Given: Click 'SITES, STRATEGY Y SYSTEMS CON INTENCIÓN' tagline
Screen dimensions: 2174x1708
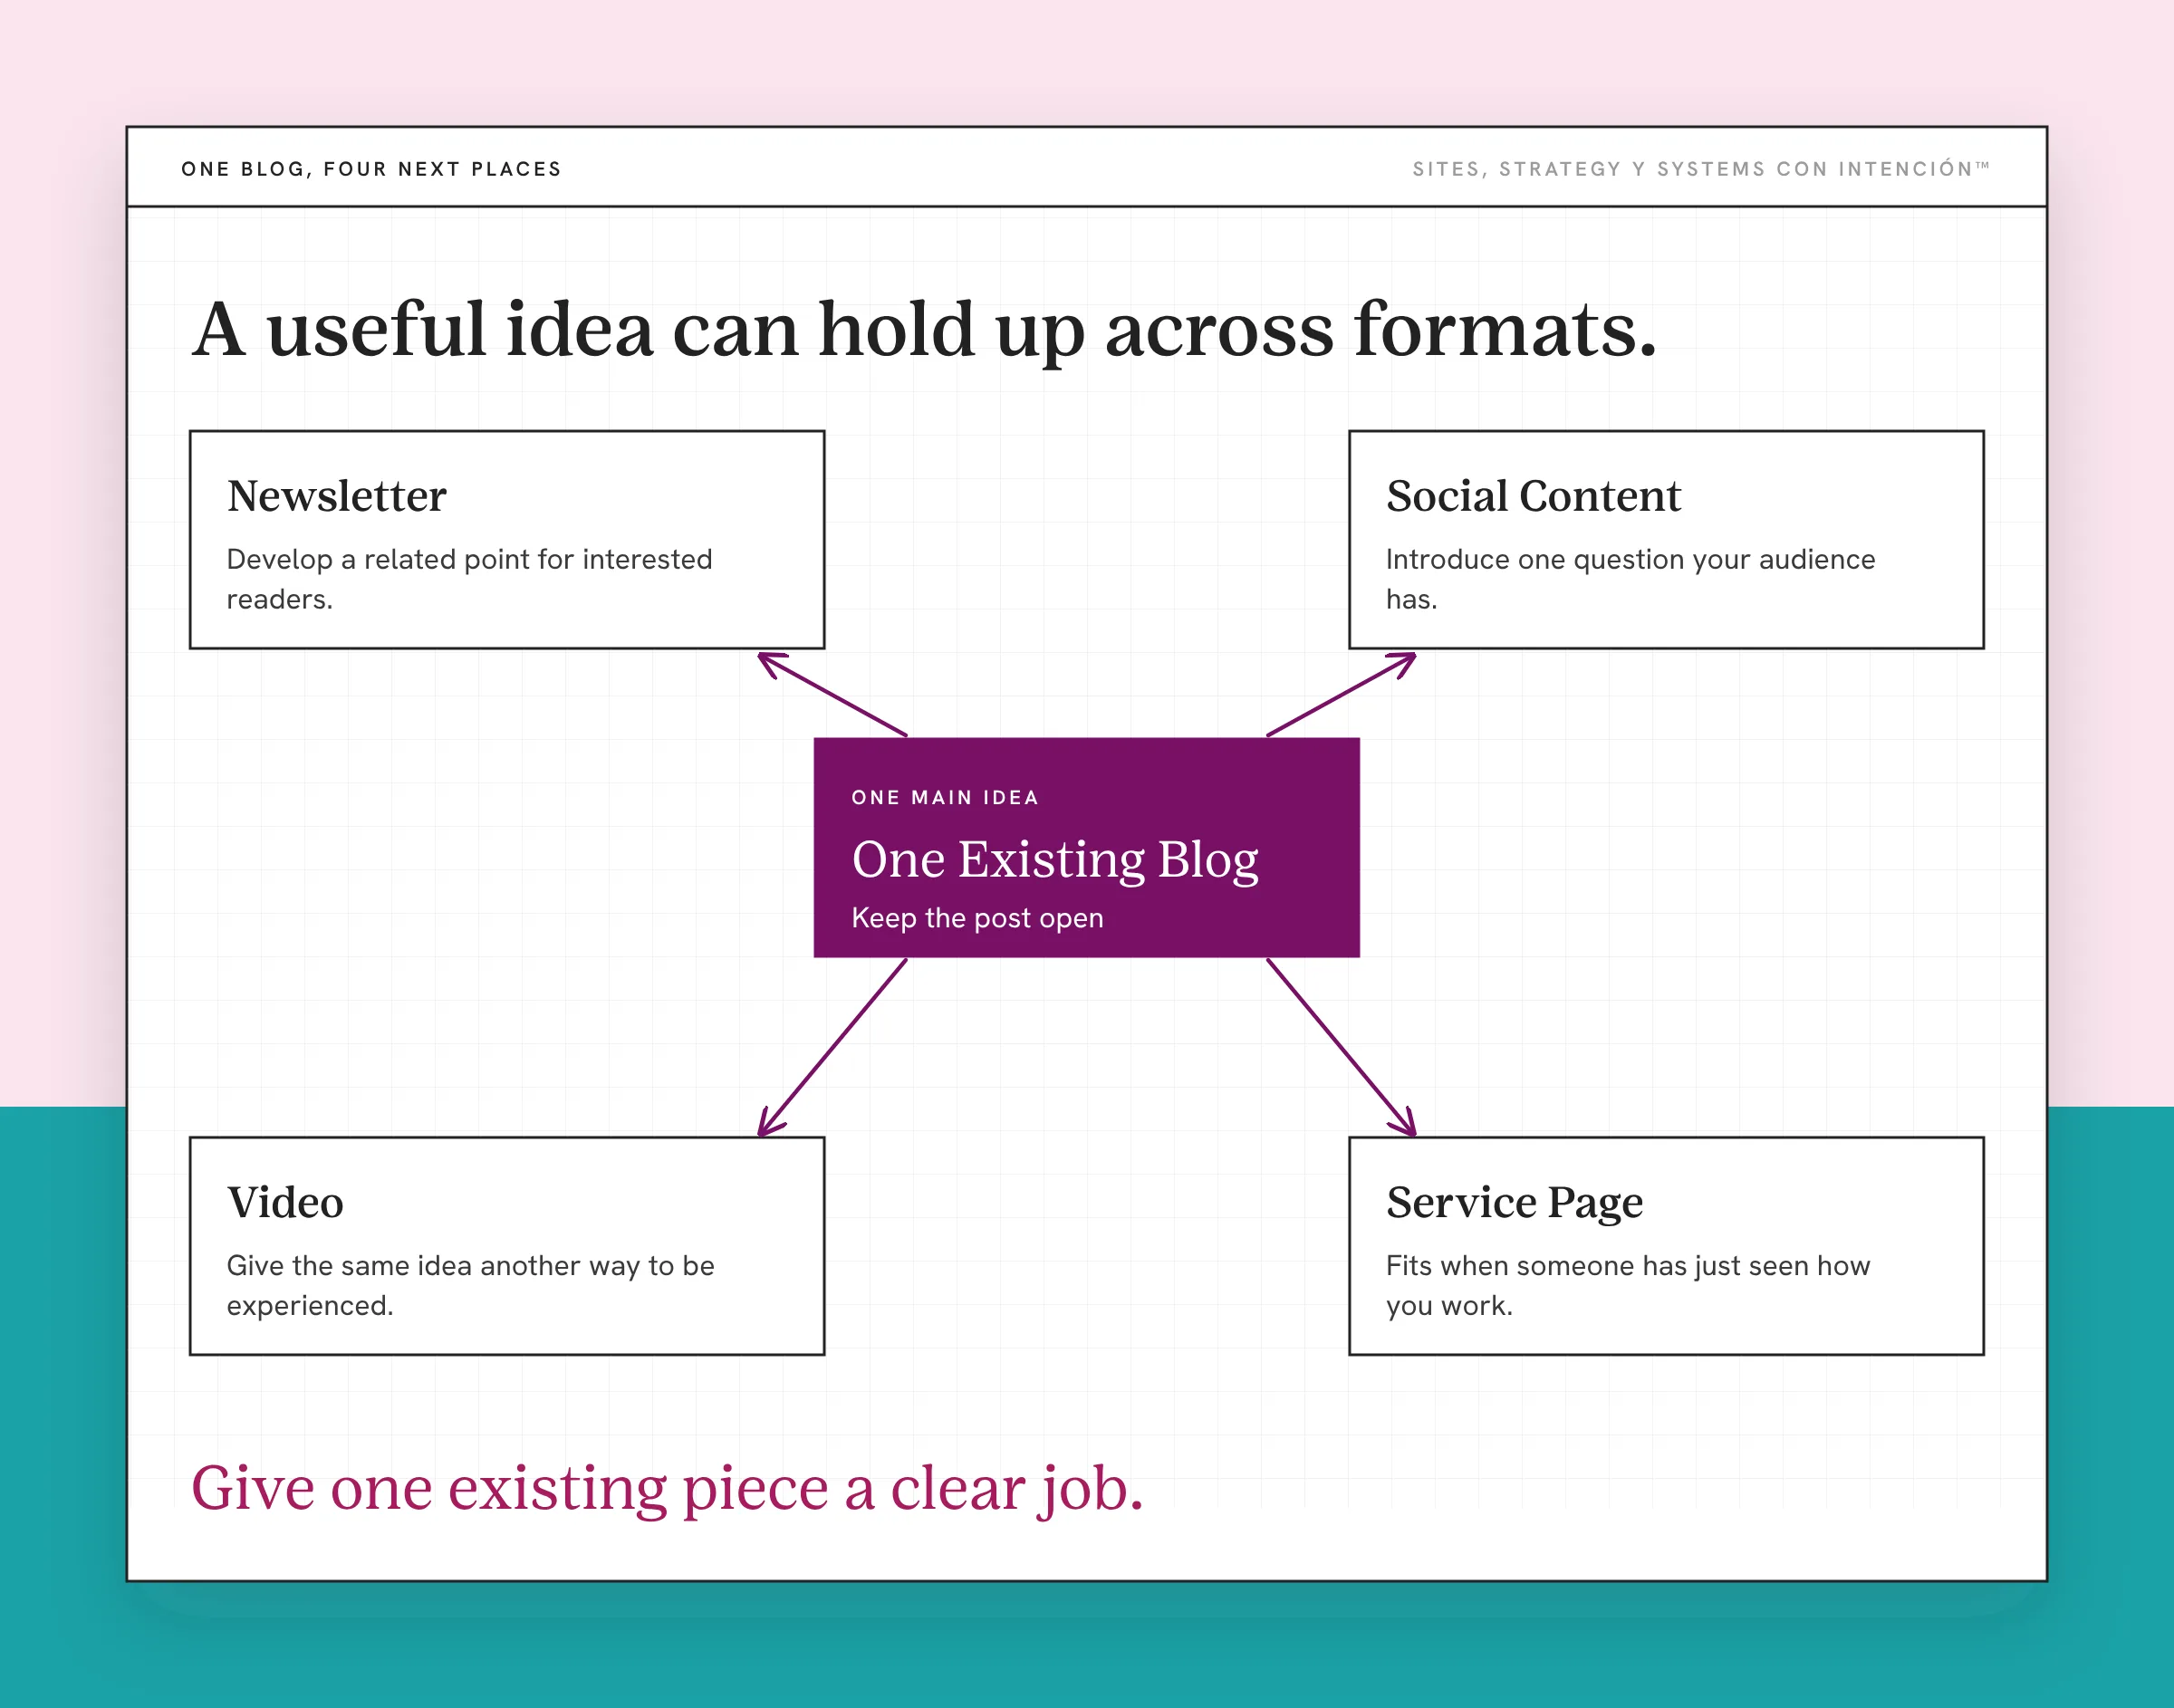Looking at the screenshot, I should (x=1700, y=169).
